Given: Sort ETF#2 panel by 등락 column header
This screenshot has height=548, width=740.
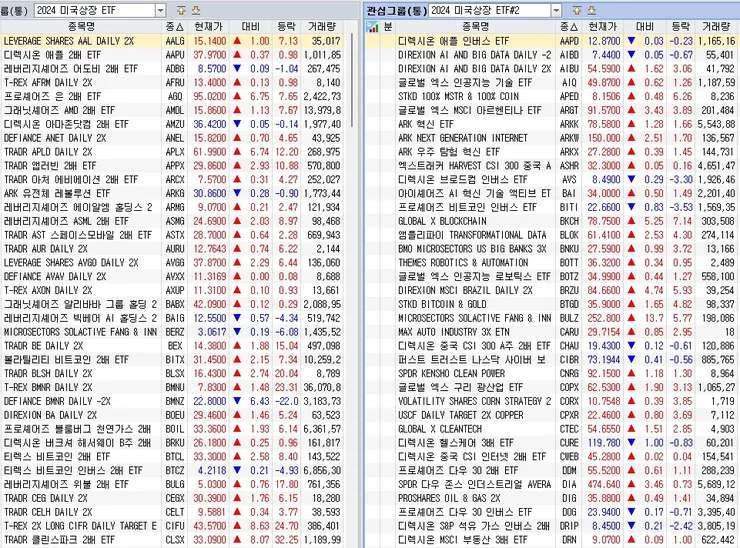Looking at the screenshot, I should pyautogui.click(x=680, y=27).
